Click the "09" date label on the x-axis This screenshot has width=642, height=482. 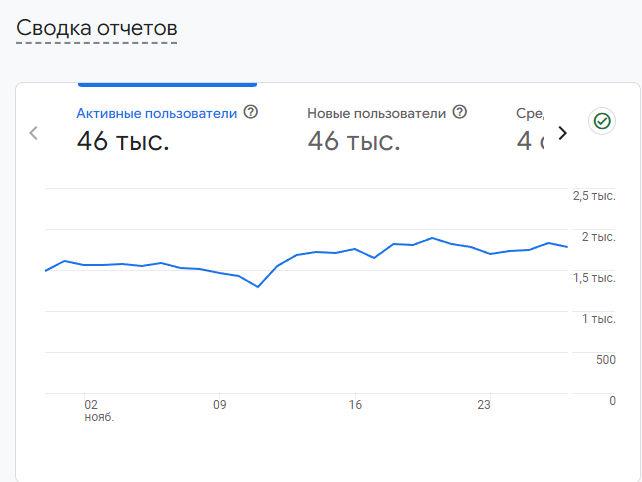click(220, 405)
